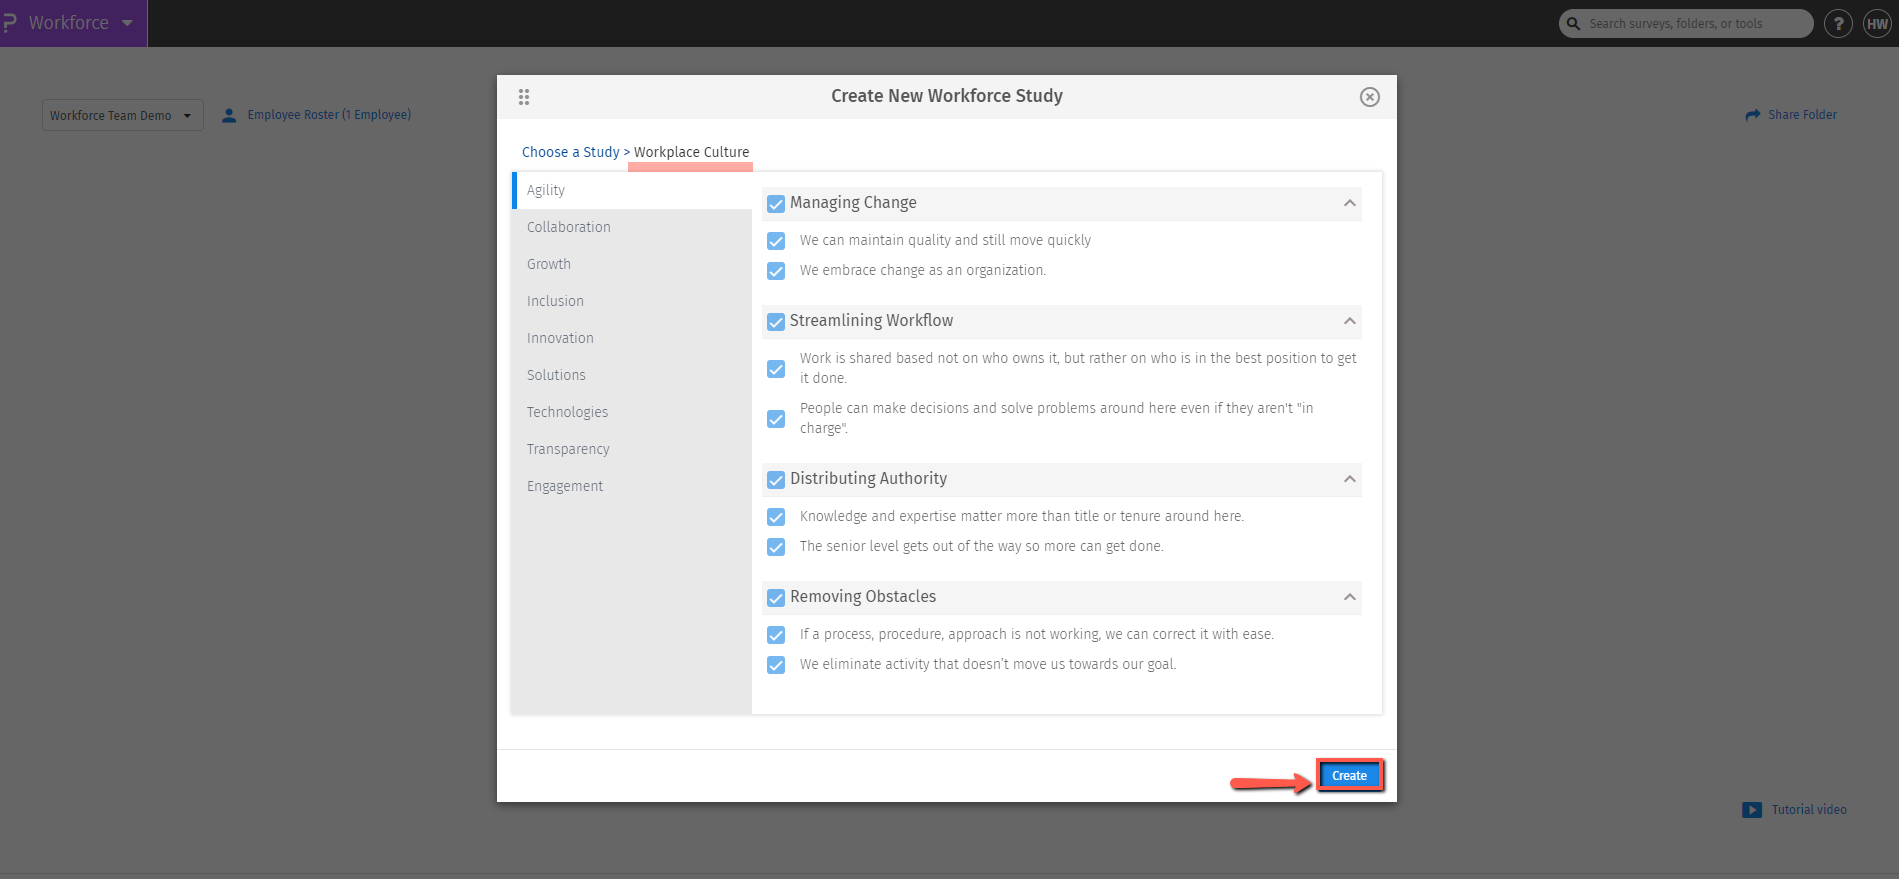Close the Create New Workforce Study dialog
This screenshot has height=879, width=1899.
[x=1370, y=97]
